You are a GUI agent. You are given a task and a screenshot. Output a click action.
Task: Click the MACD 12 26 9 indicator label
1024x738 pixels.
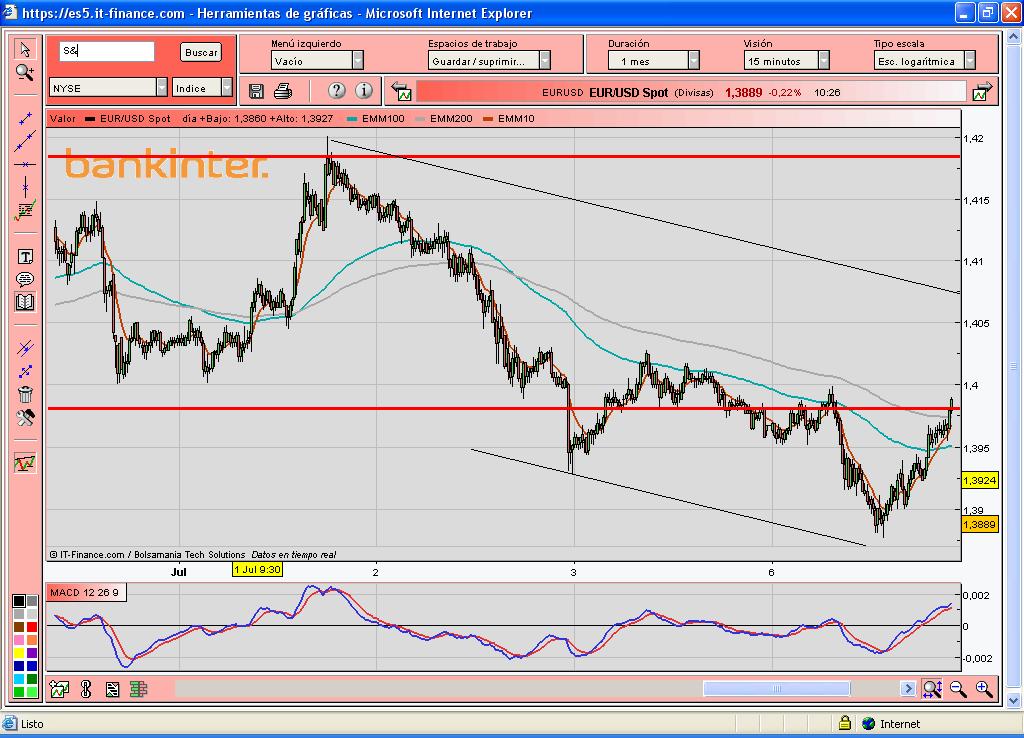pyautogui.click(x=85, y=592)
